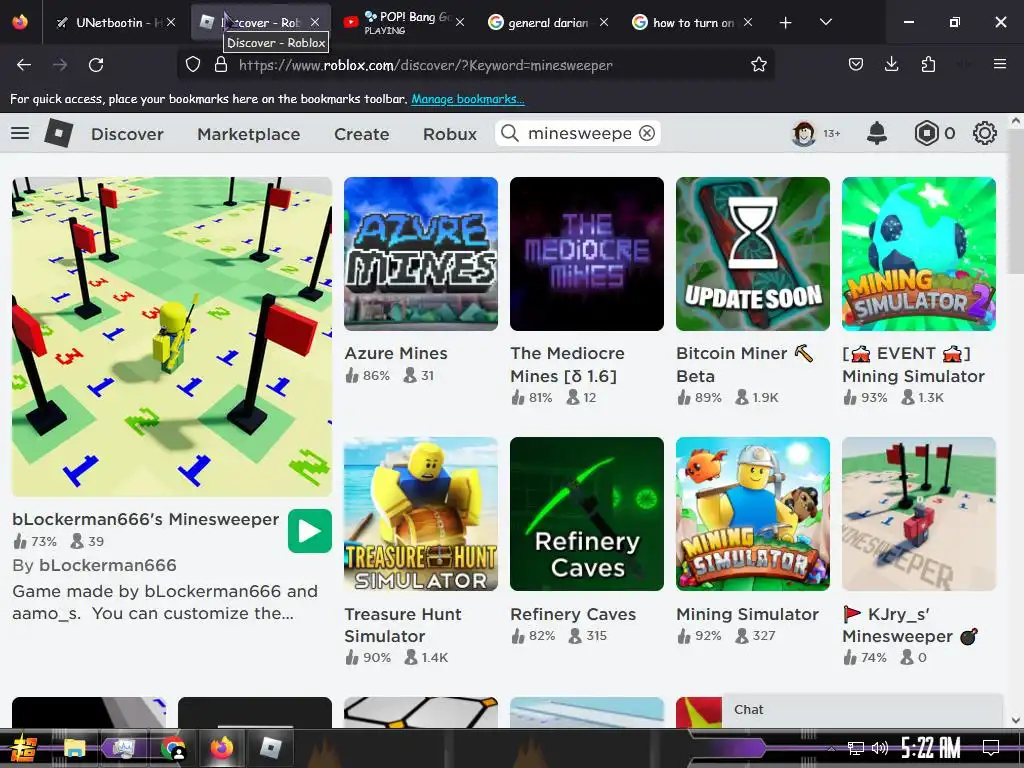
Task: Open the Firefox application menu
Action: 999,65
